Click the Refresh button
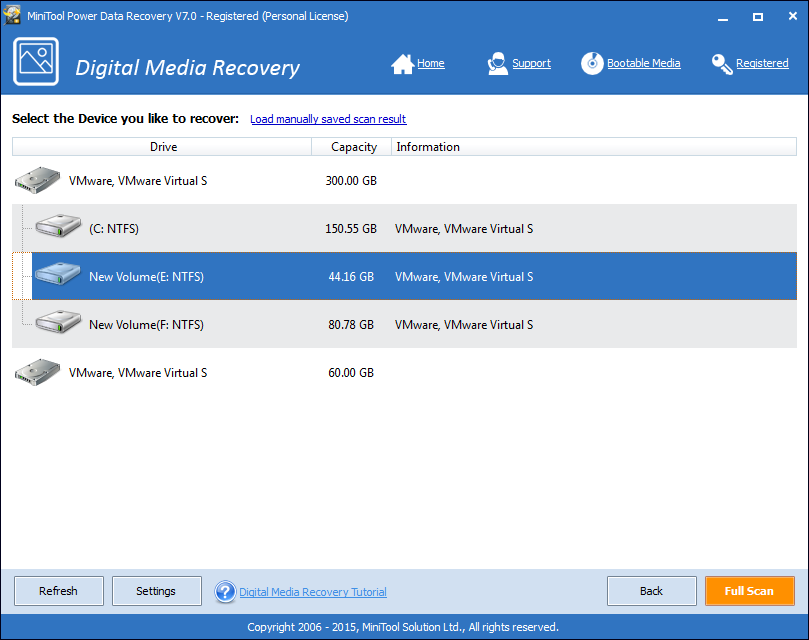 (x=59, y=591)
